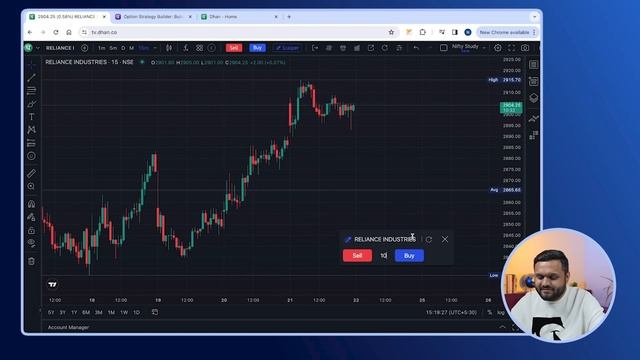Viewport: 640px width, 360px height.
Task: Click the trash icon to remove drawings
Action: pos(31,261)
